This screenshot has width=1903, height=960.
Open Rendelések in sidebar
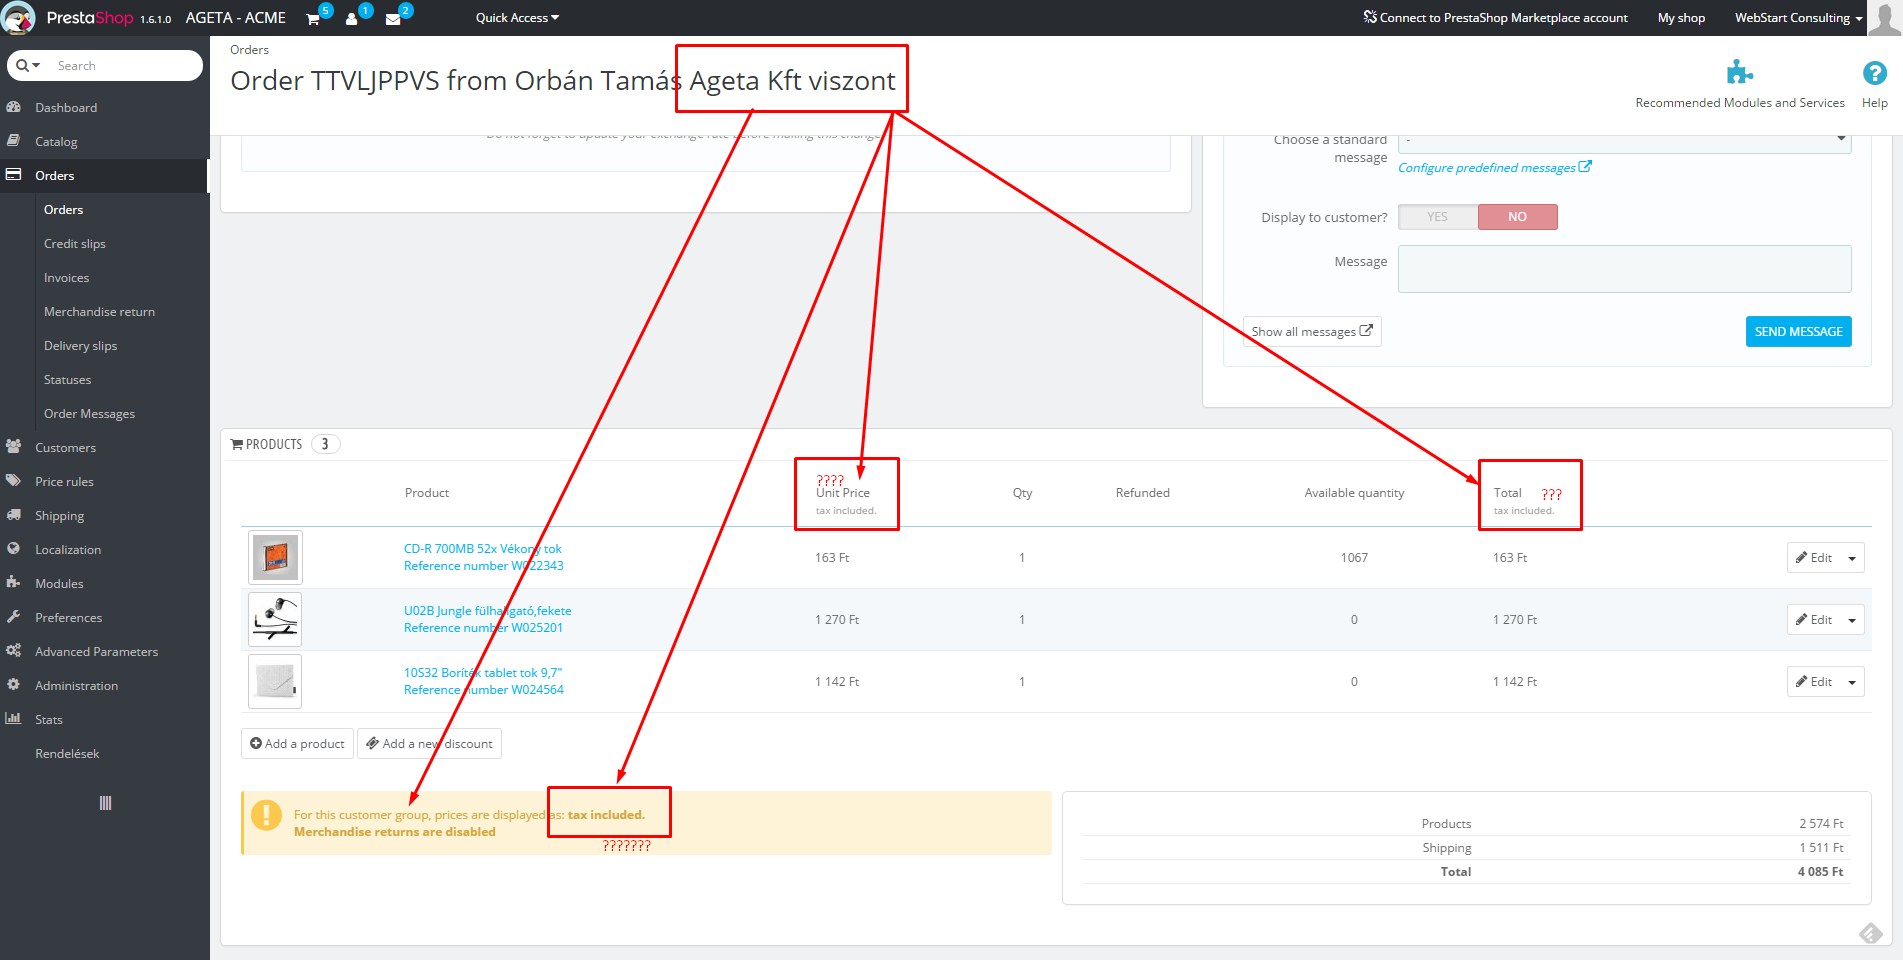pos(67,754)
